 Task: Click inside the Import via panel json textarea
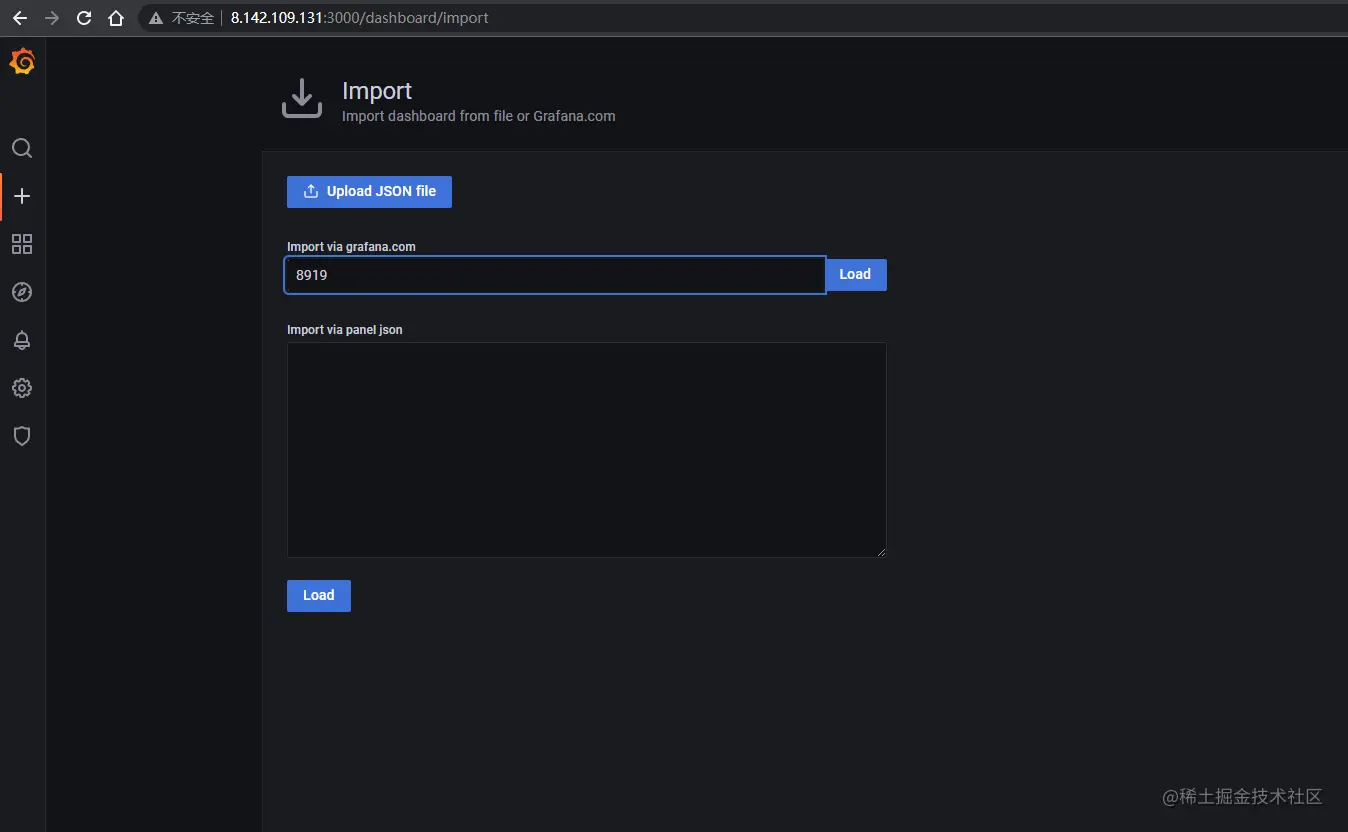click(586, 449)
